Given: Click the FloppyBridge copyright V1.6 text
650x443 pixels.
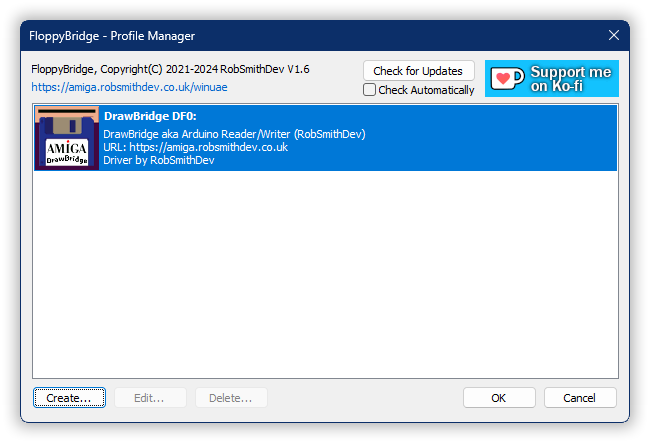Looking at the screenshot, I should click(x=170, y=69).
